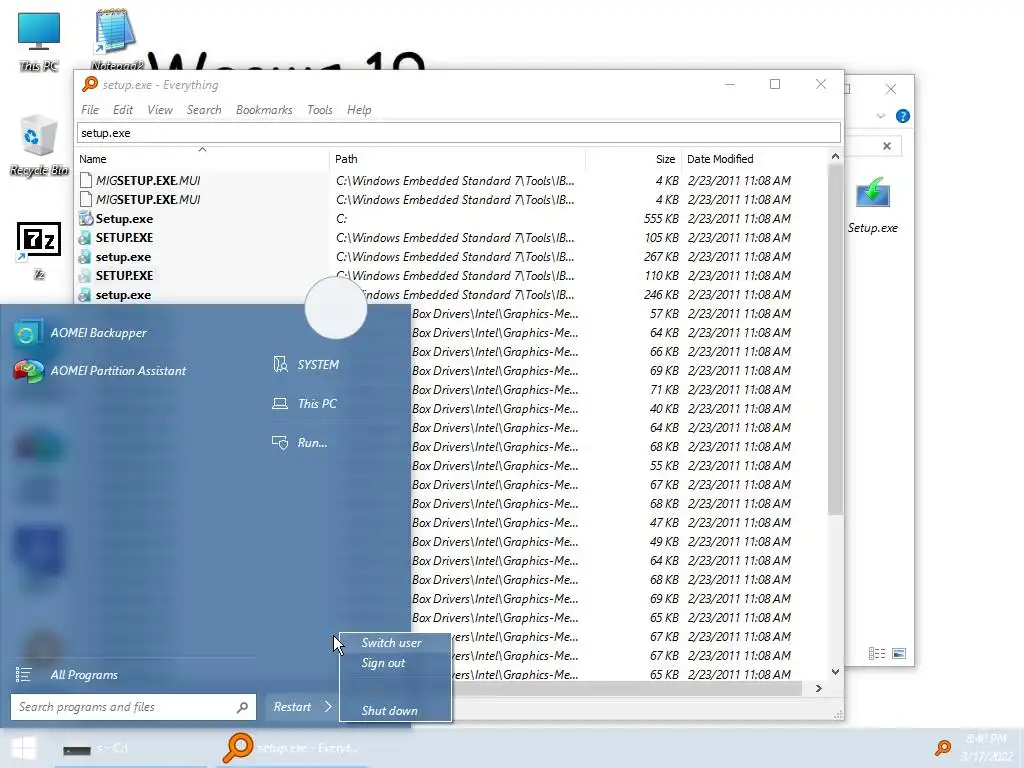The width and height of the screenshot is (1024, 768).
Task: Select the icon of the 110 KB SETUP.EXE
Action: tap(85, 276)
